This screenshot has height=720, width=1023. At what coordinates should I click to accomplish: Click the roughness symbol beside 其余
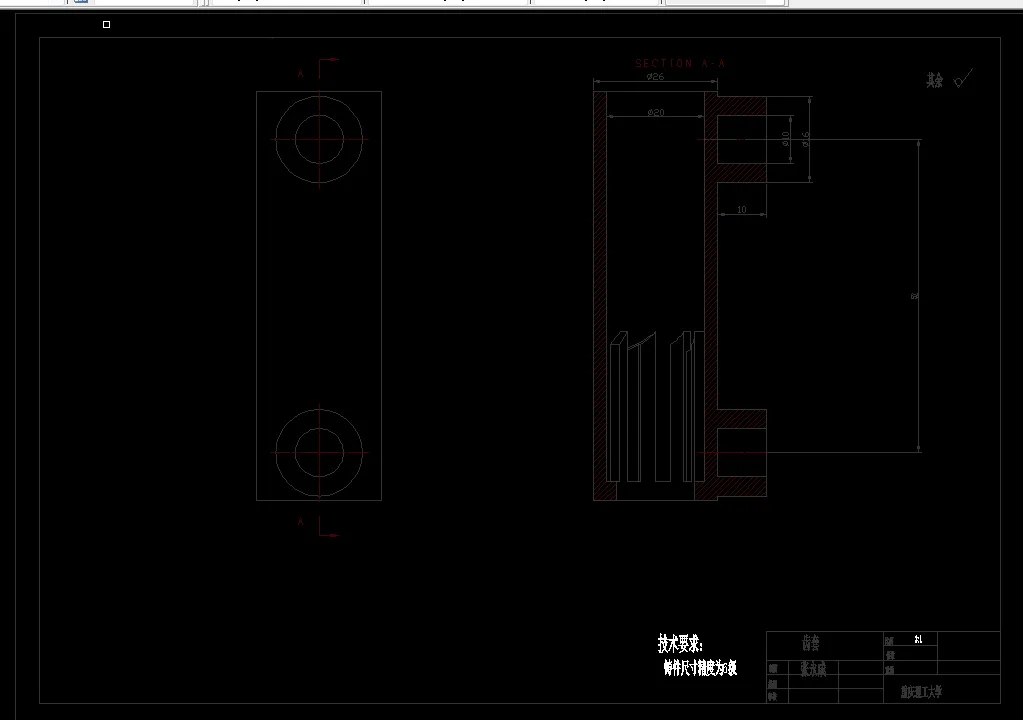(963, 78)
